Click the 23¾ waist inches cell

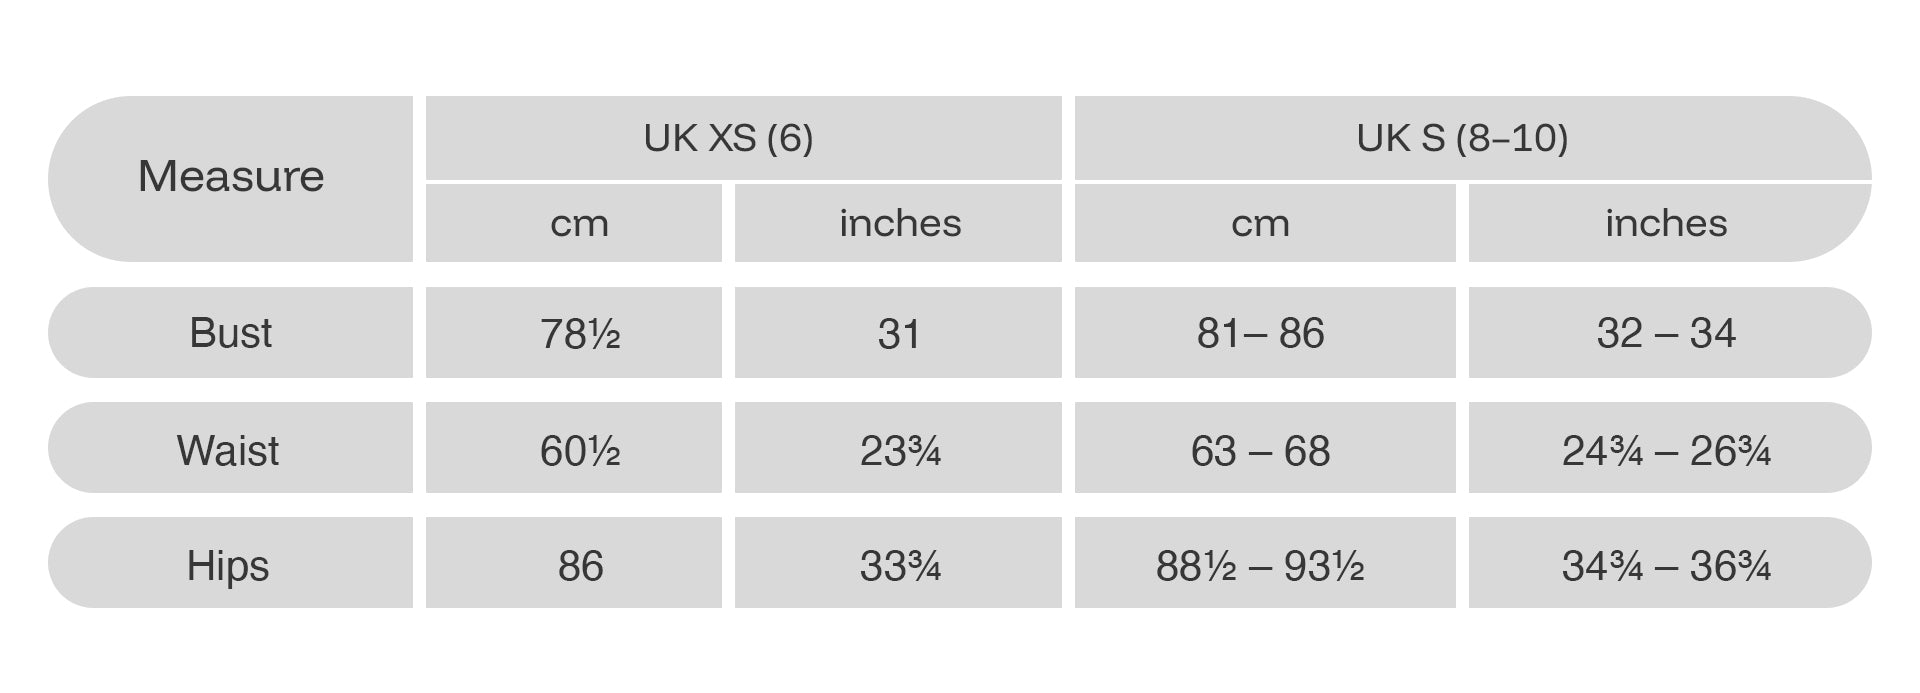(x=900, y=450)
